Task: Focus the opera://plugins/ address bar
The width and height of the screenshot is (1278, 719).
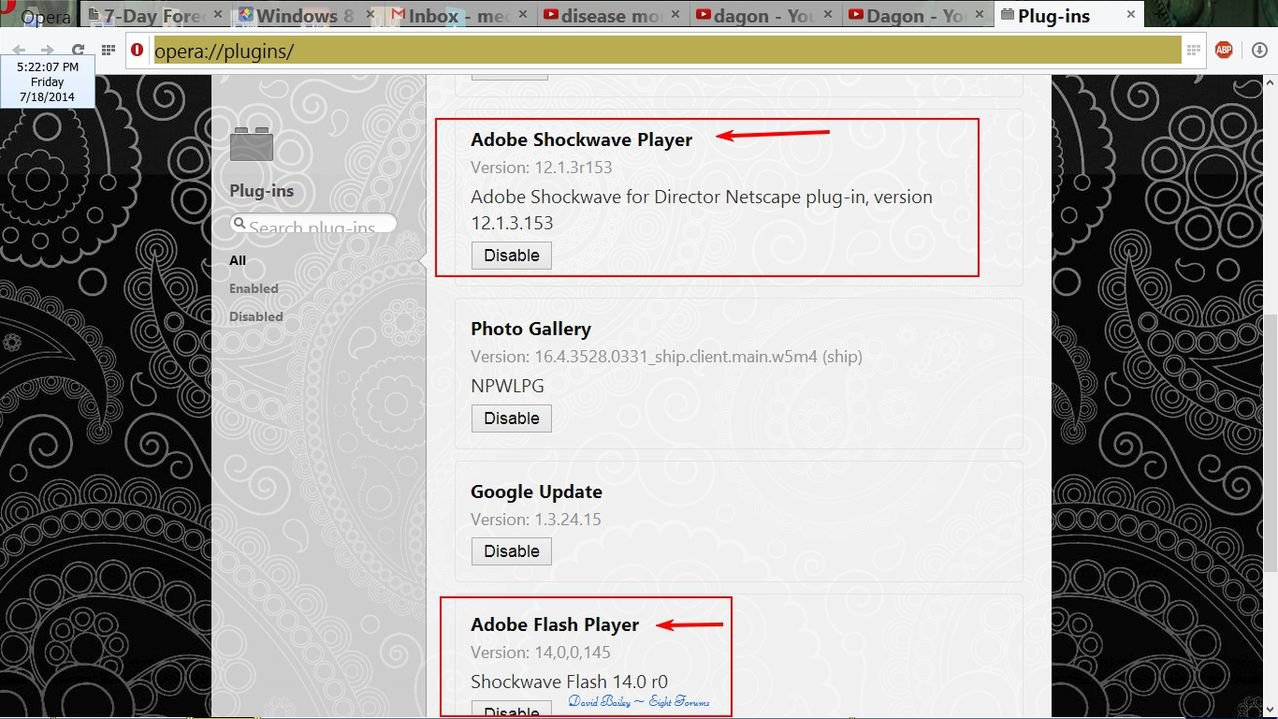Action: click(x=665, y=50)
